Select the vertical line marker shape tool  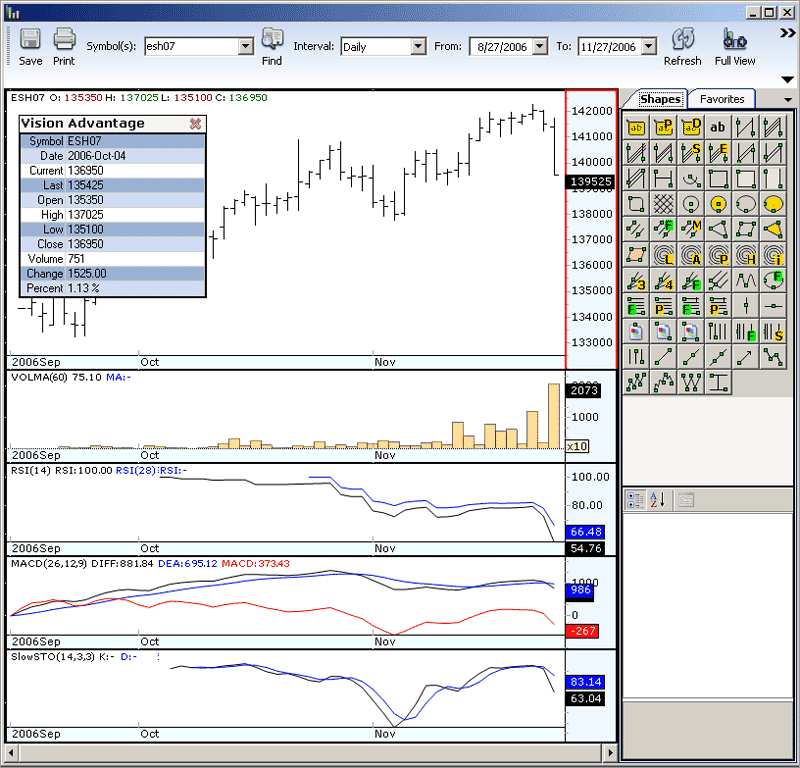coord(745,306)
